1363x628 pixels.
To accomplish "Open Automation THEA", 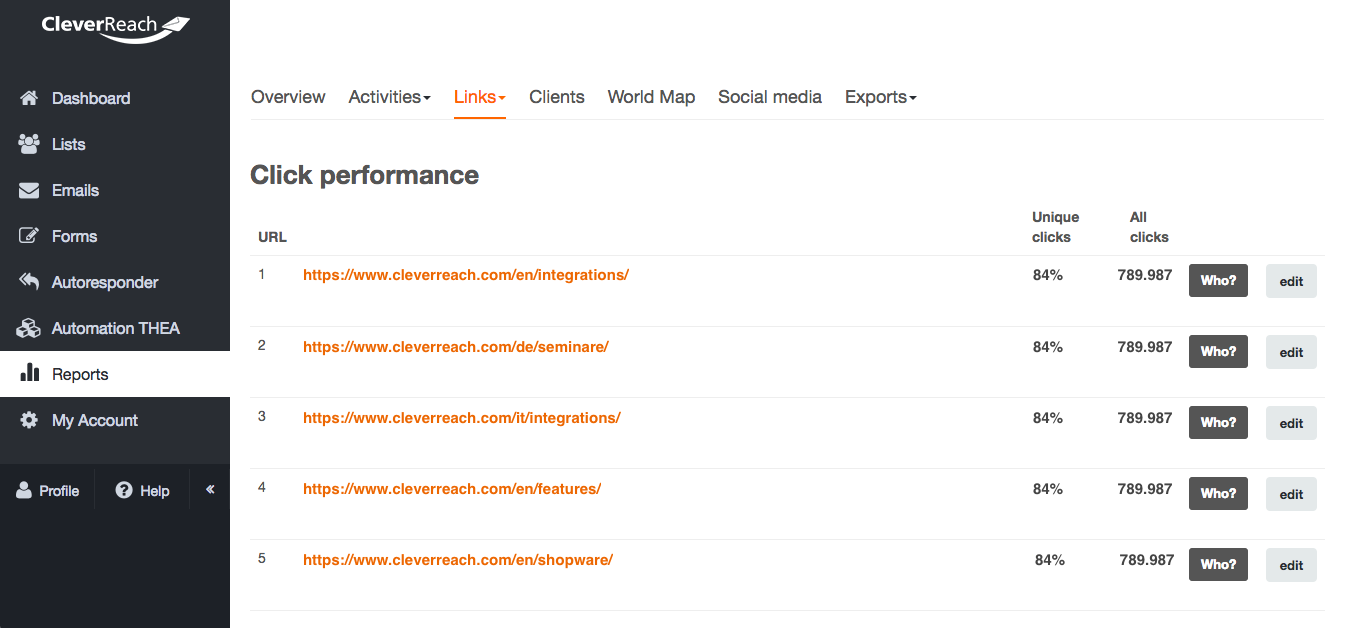I will (115, 328).
